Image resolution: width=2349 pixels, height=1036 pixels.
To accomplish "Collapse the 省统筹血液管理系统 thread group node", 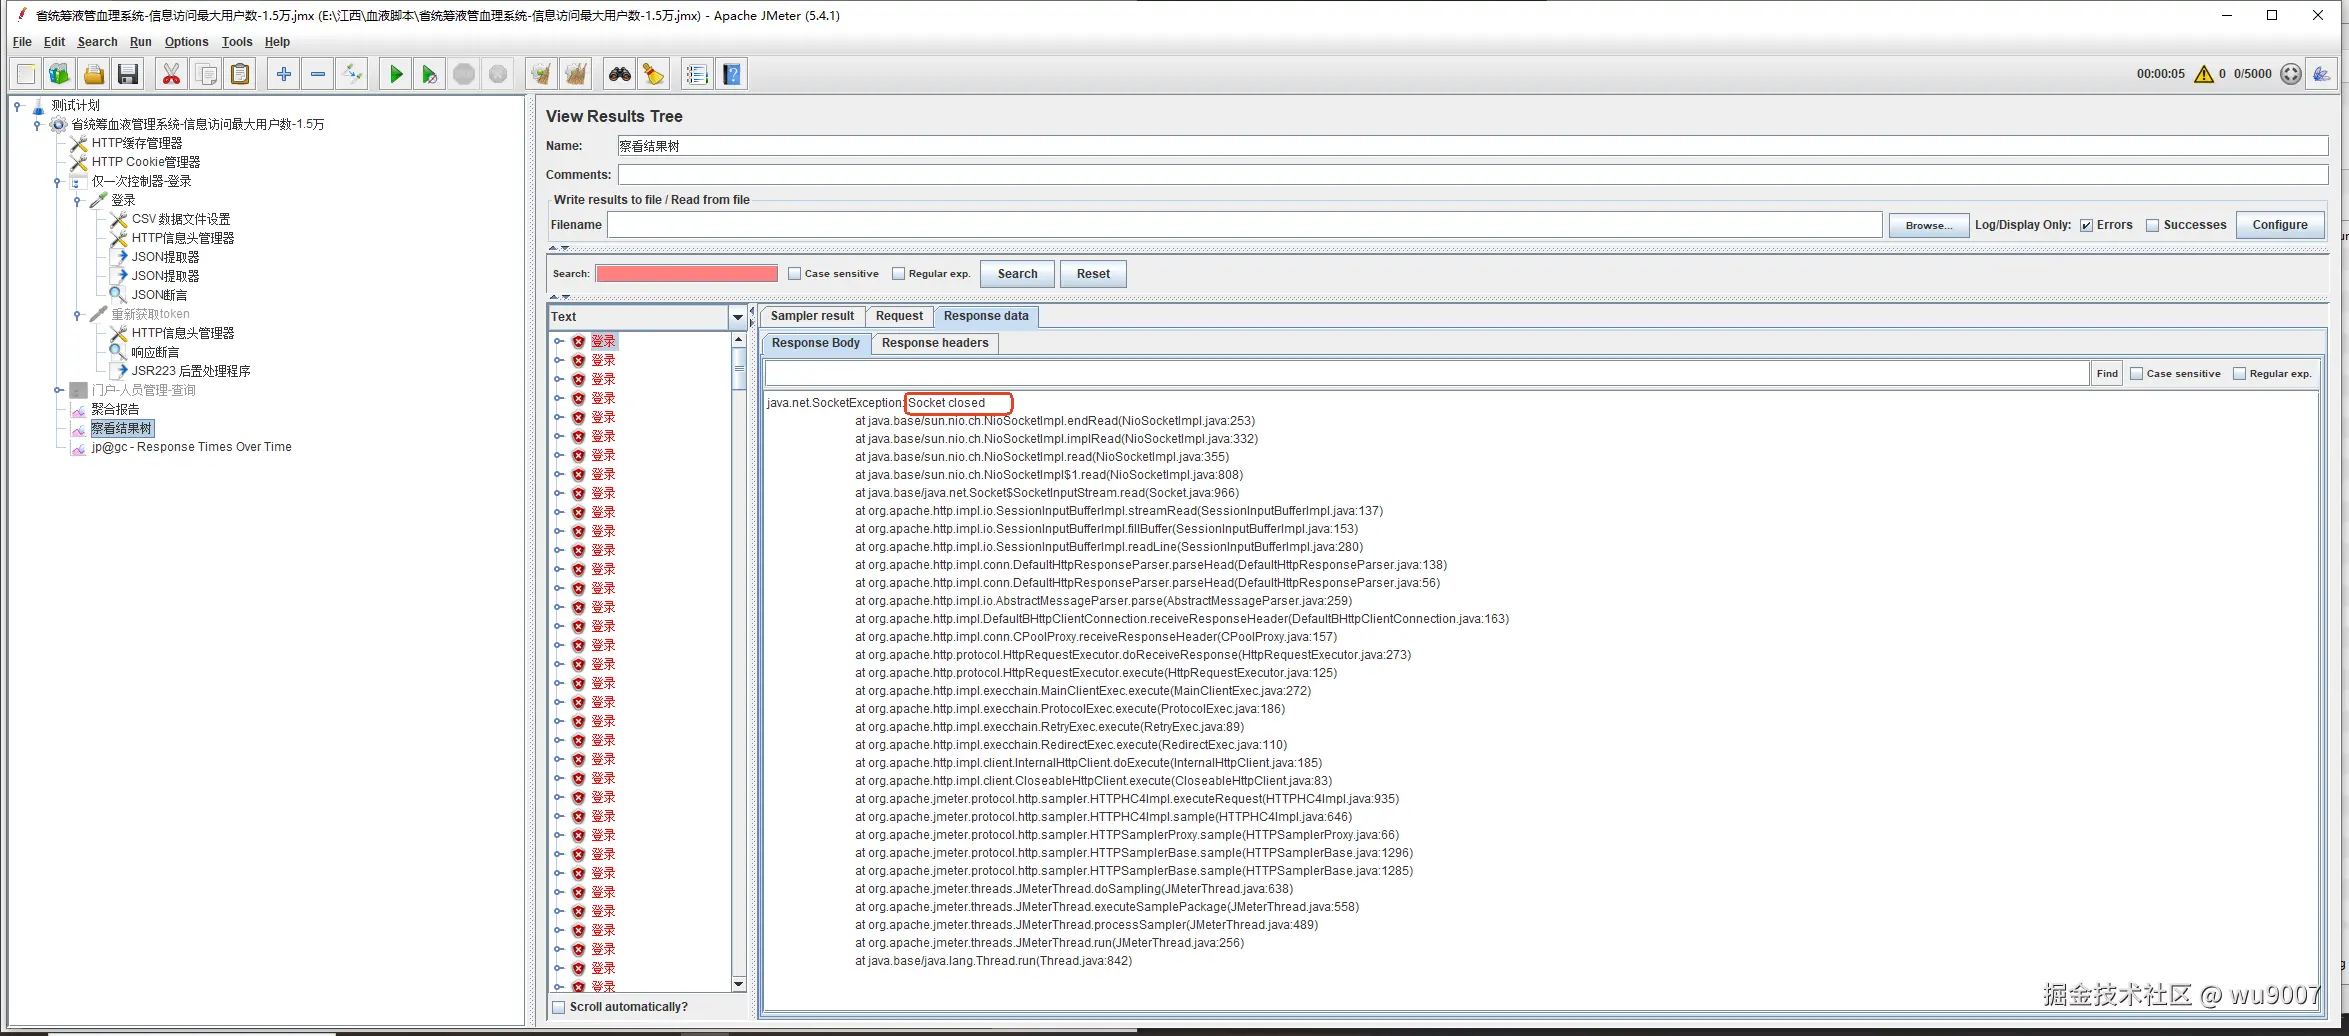I will coord(37,124).
